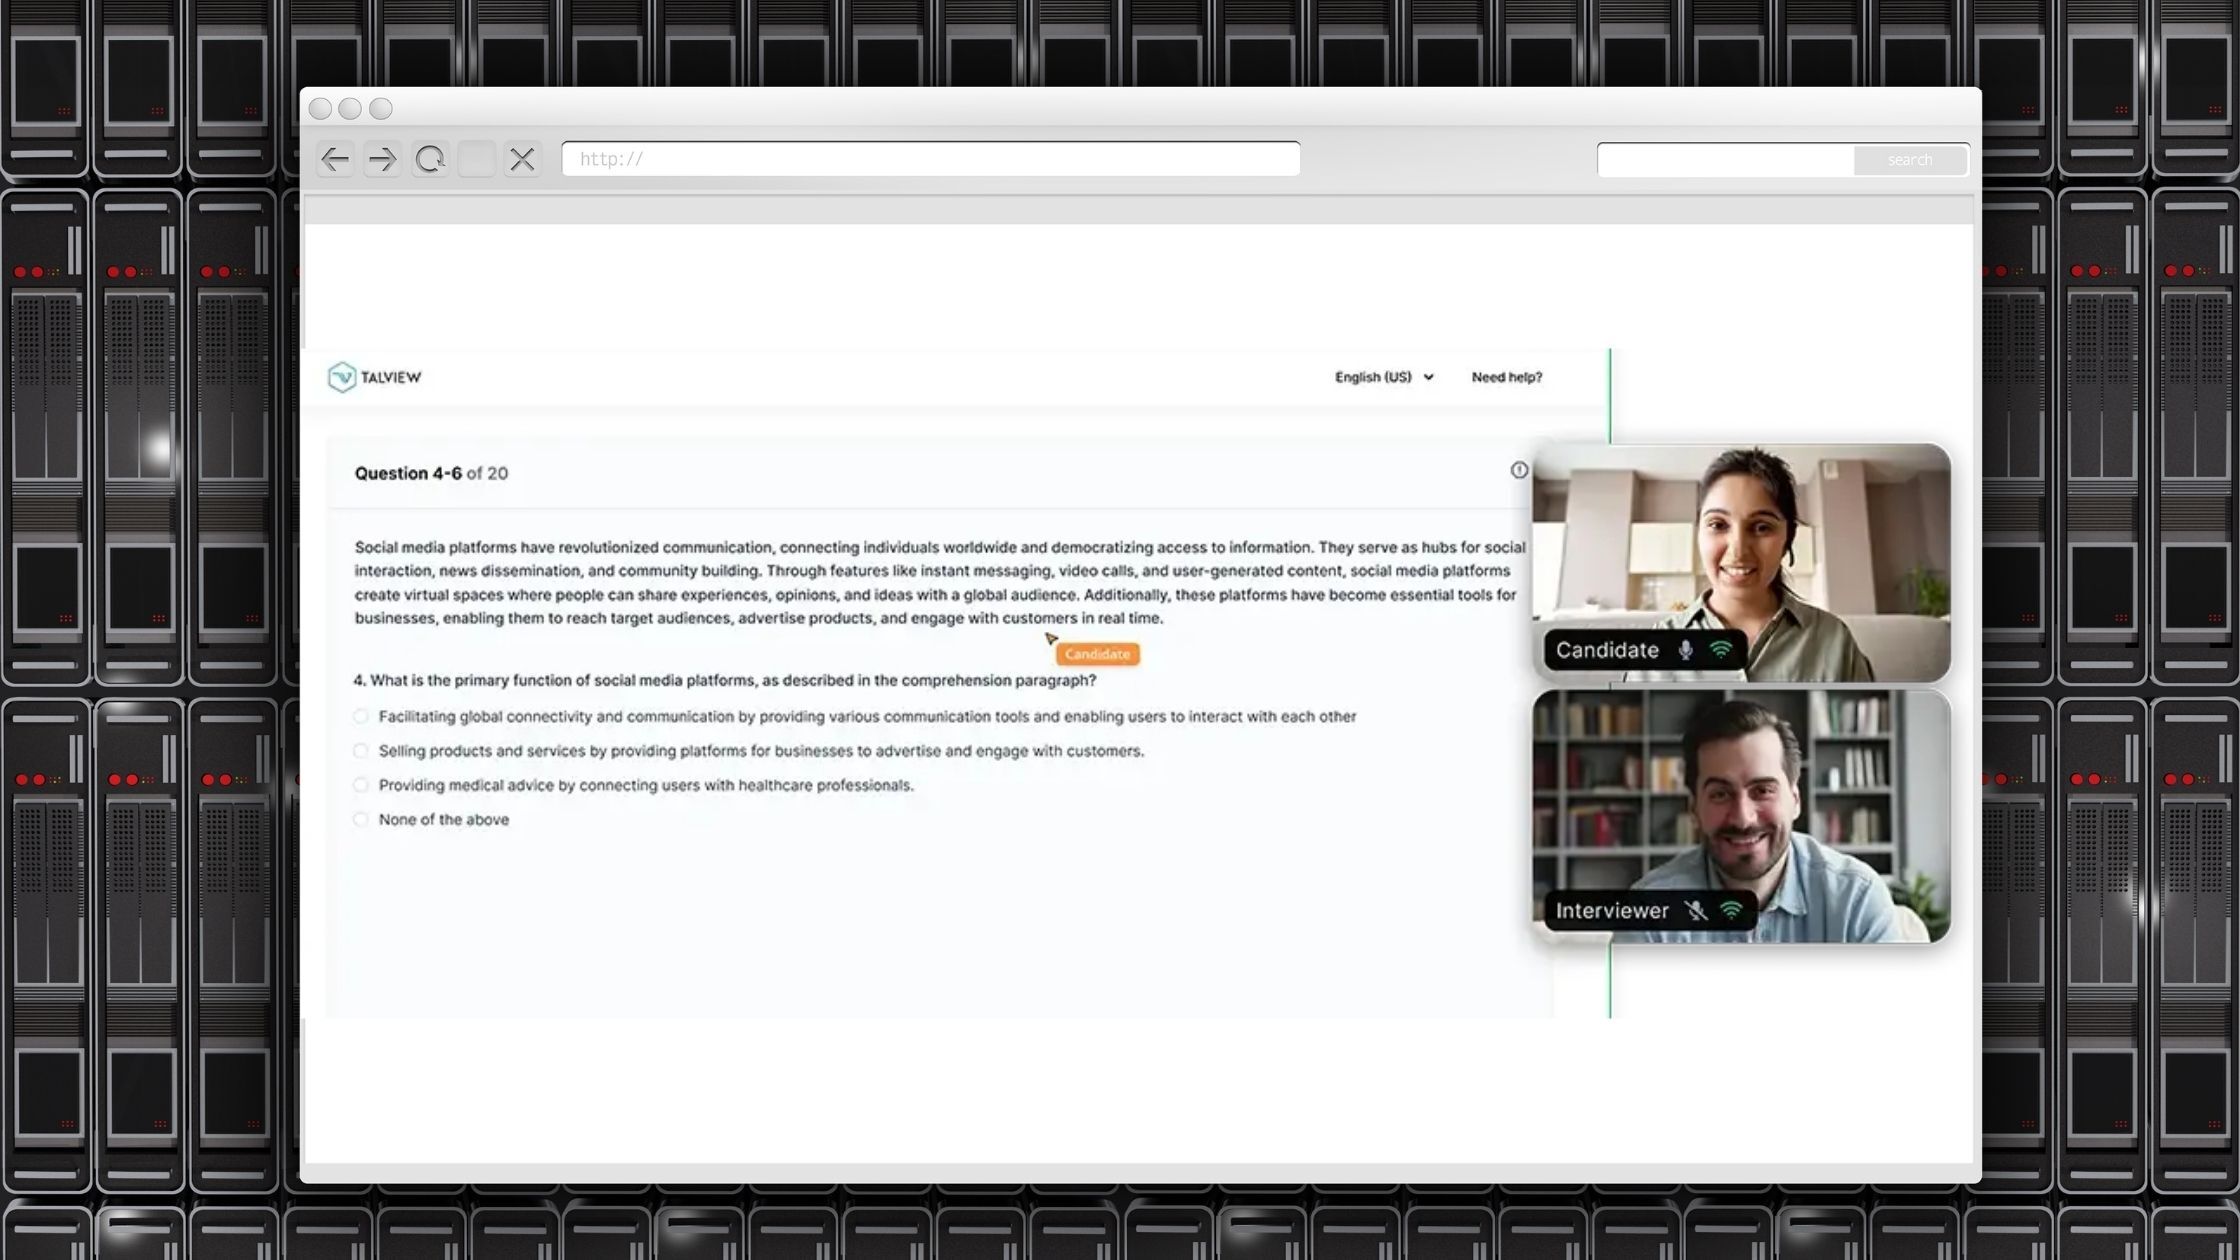Click the Talview logo

[x=375, y=377]
